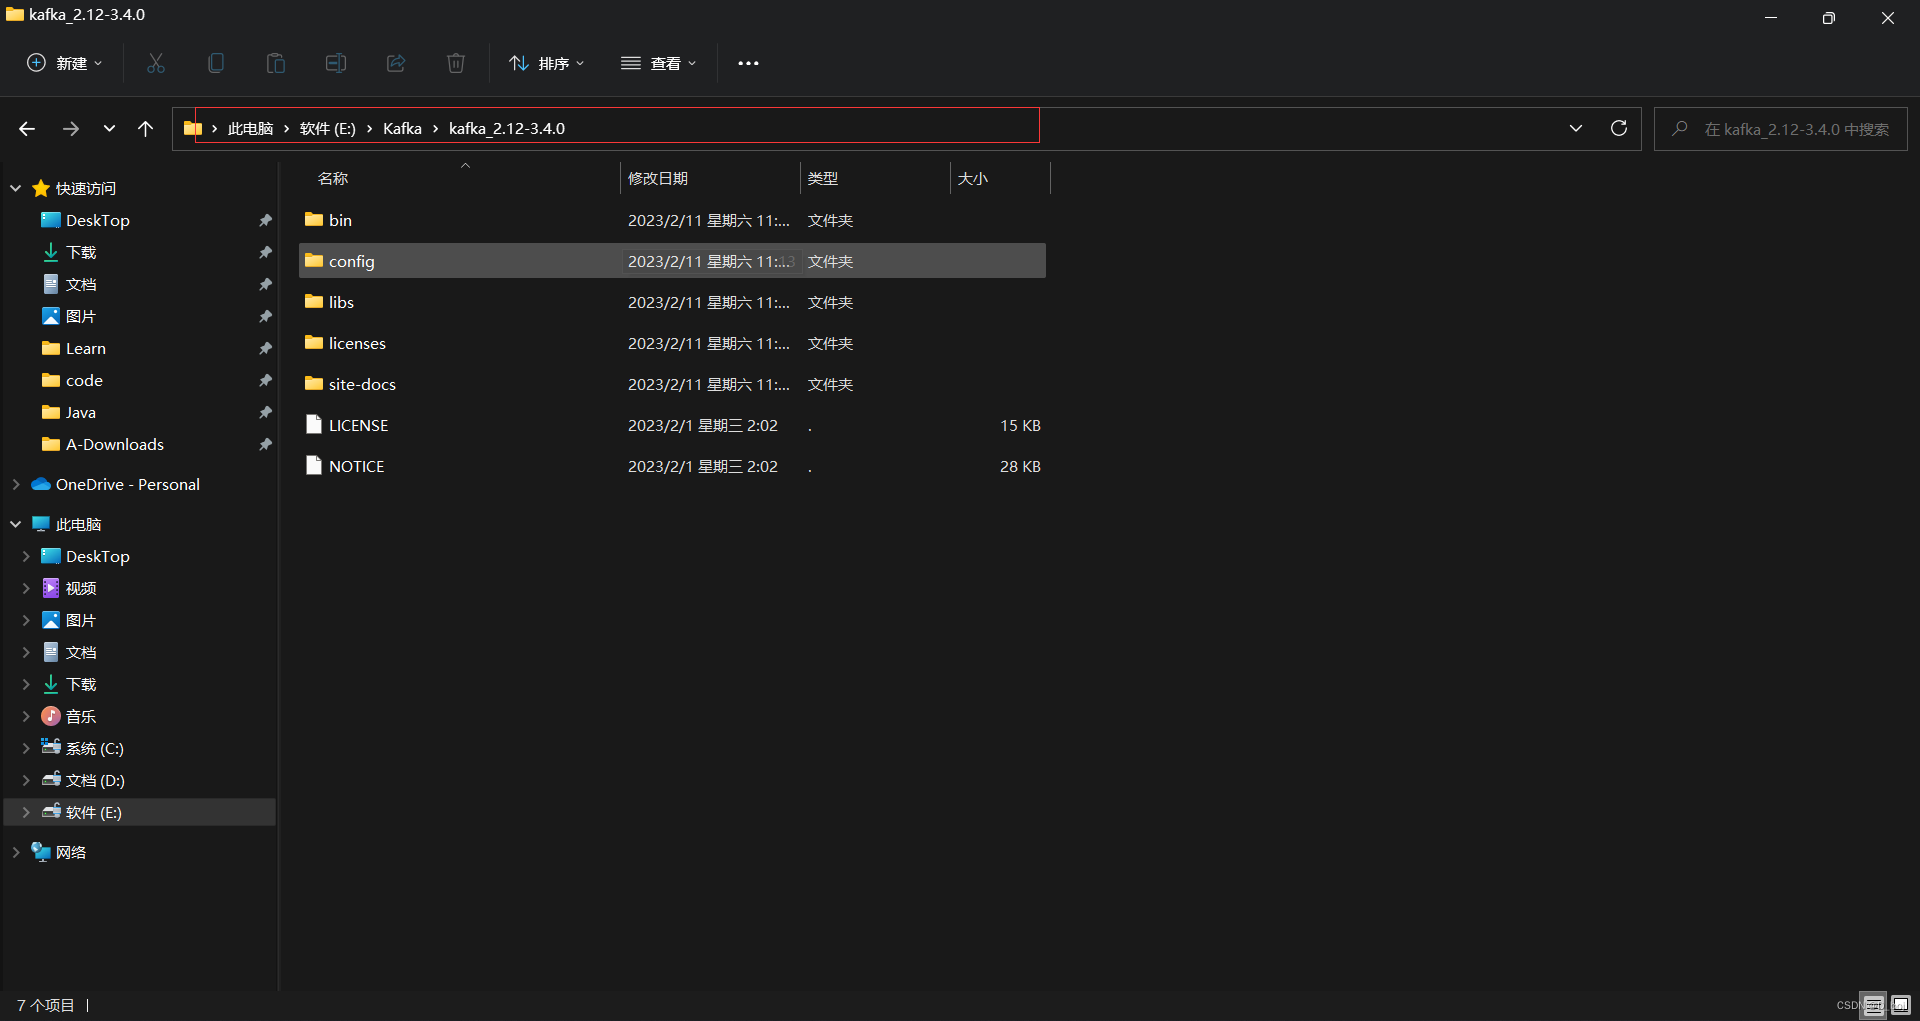This screenshot has width=1920, height=1021.
Task: Select OneDrive - Personal in sidebar
Action: pyautogui.click(x=127, y=484)
